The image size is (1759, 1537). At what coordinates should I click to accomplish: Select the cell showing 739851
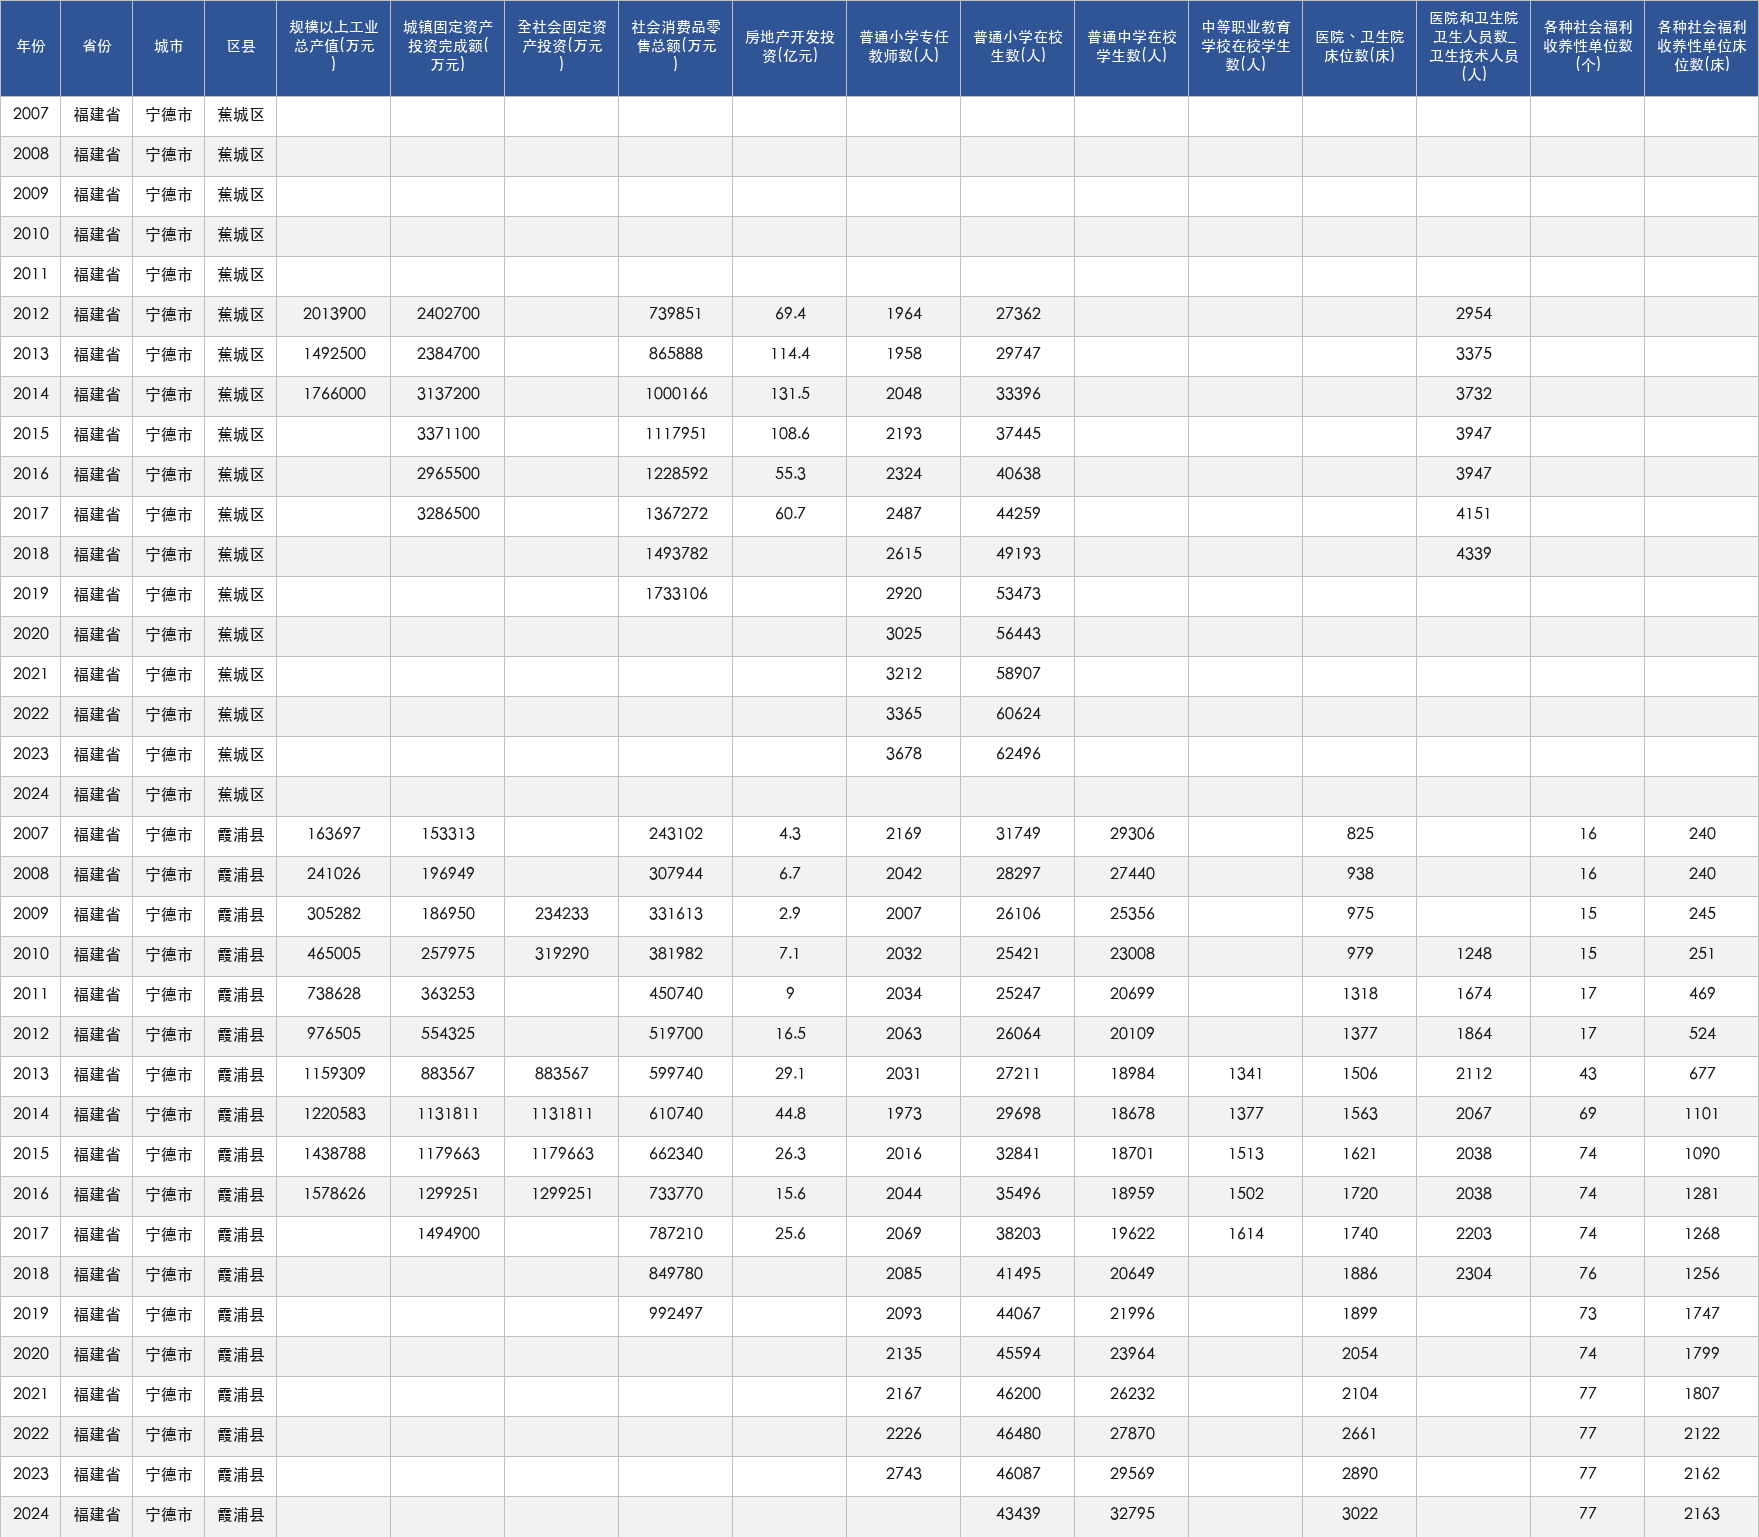point(675,315)
